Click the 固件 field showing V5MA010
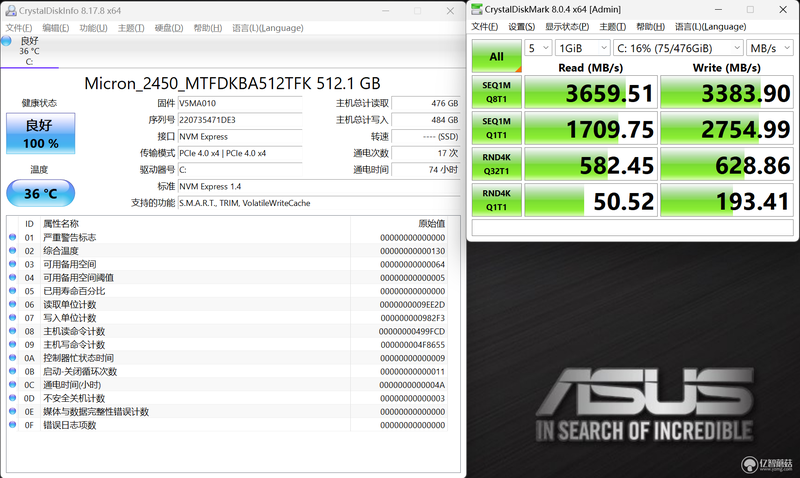Image resolution: width=800 pixels, height=478 pixels. click(x=240, y=103)
